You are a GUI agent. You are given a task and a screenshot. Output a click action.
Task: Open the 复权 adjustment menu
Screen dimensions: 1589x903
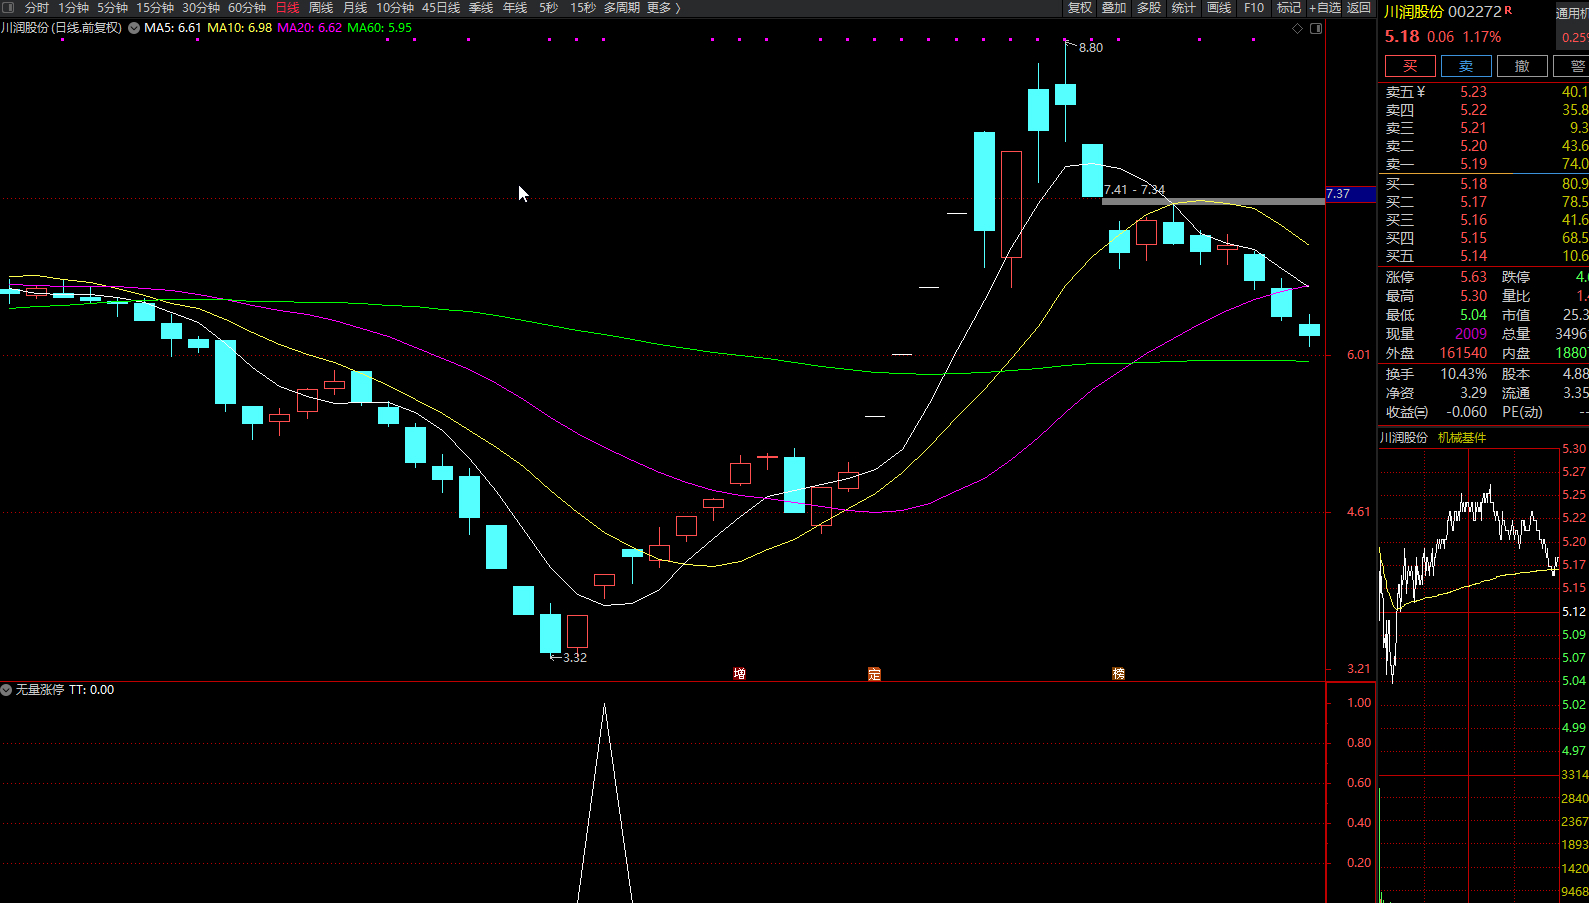(x=1080, y=8)
